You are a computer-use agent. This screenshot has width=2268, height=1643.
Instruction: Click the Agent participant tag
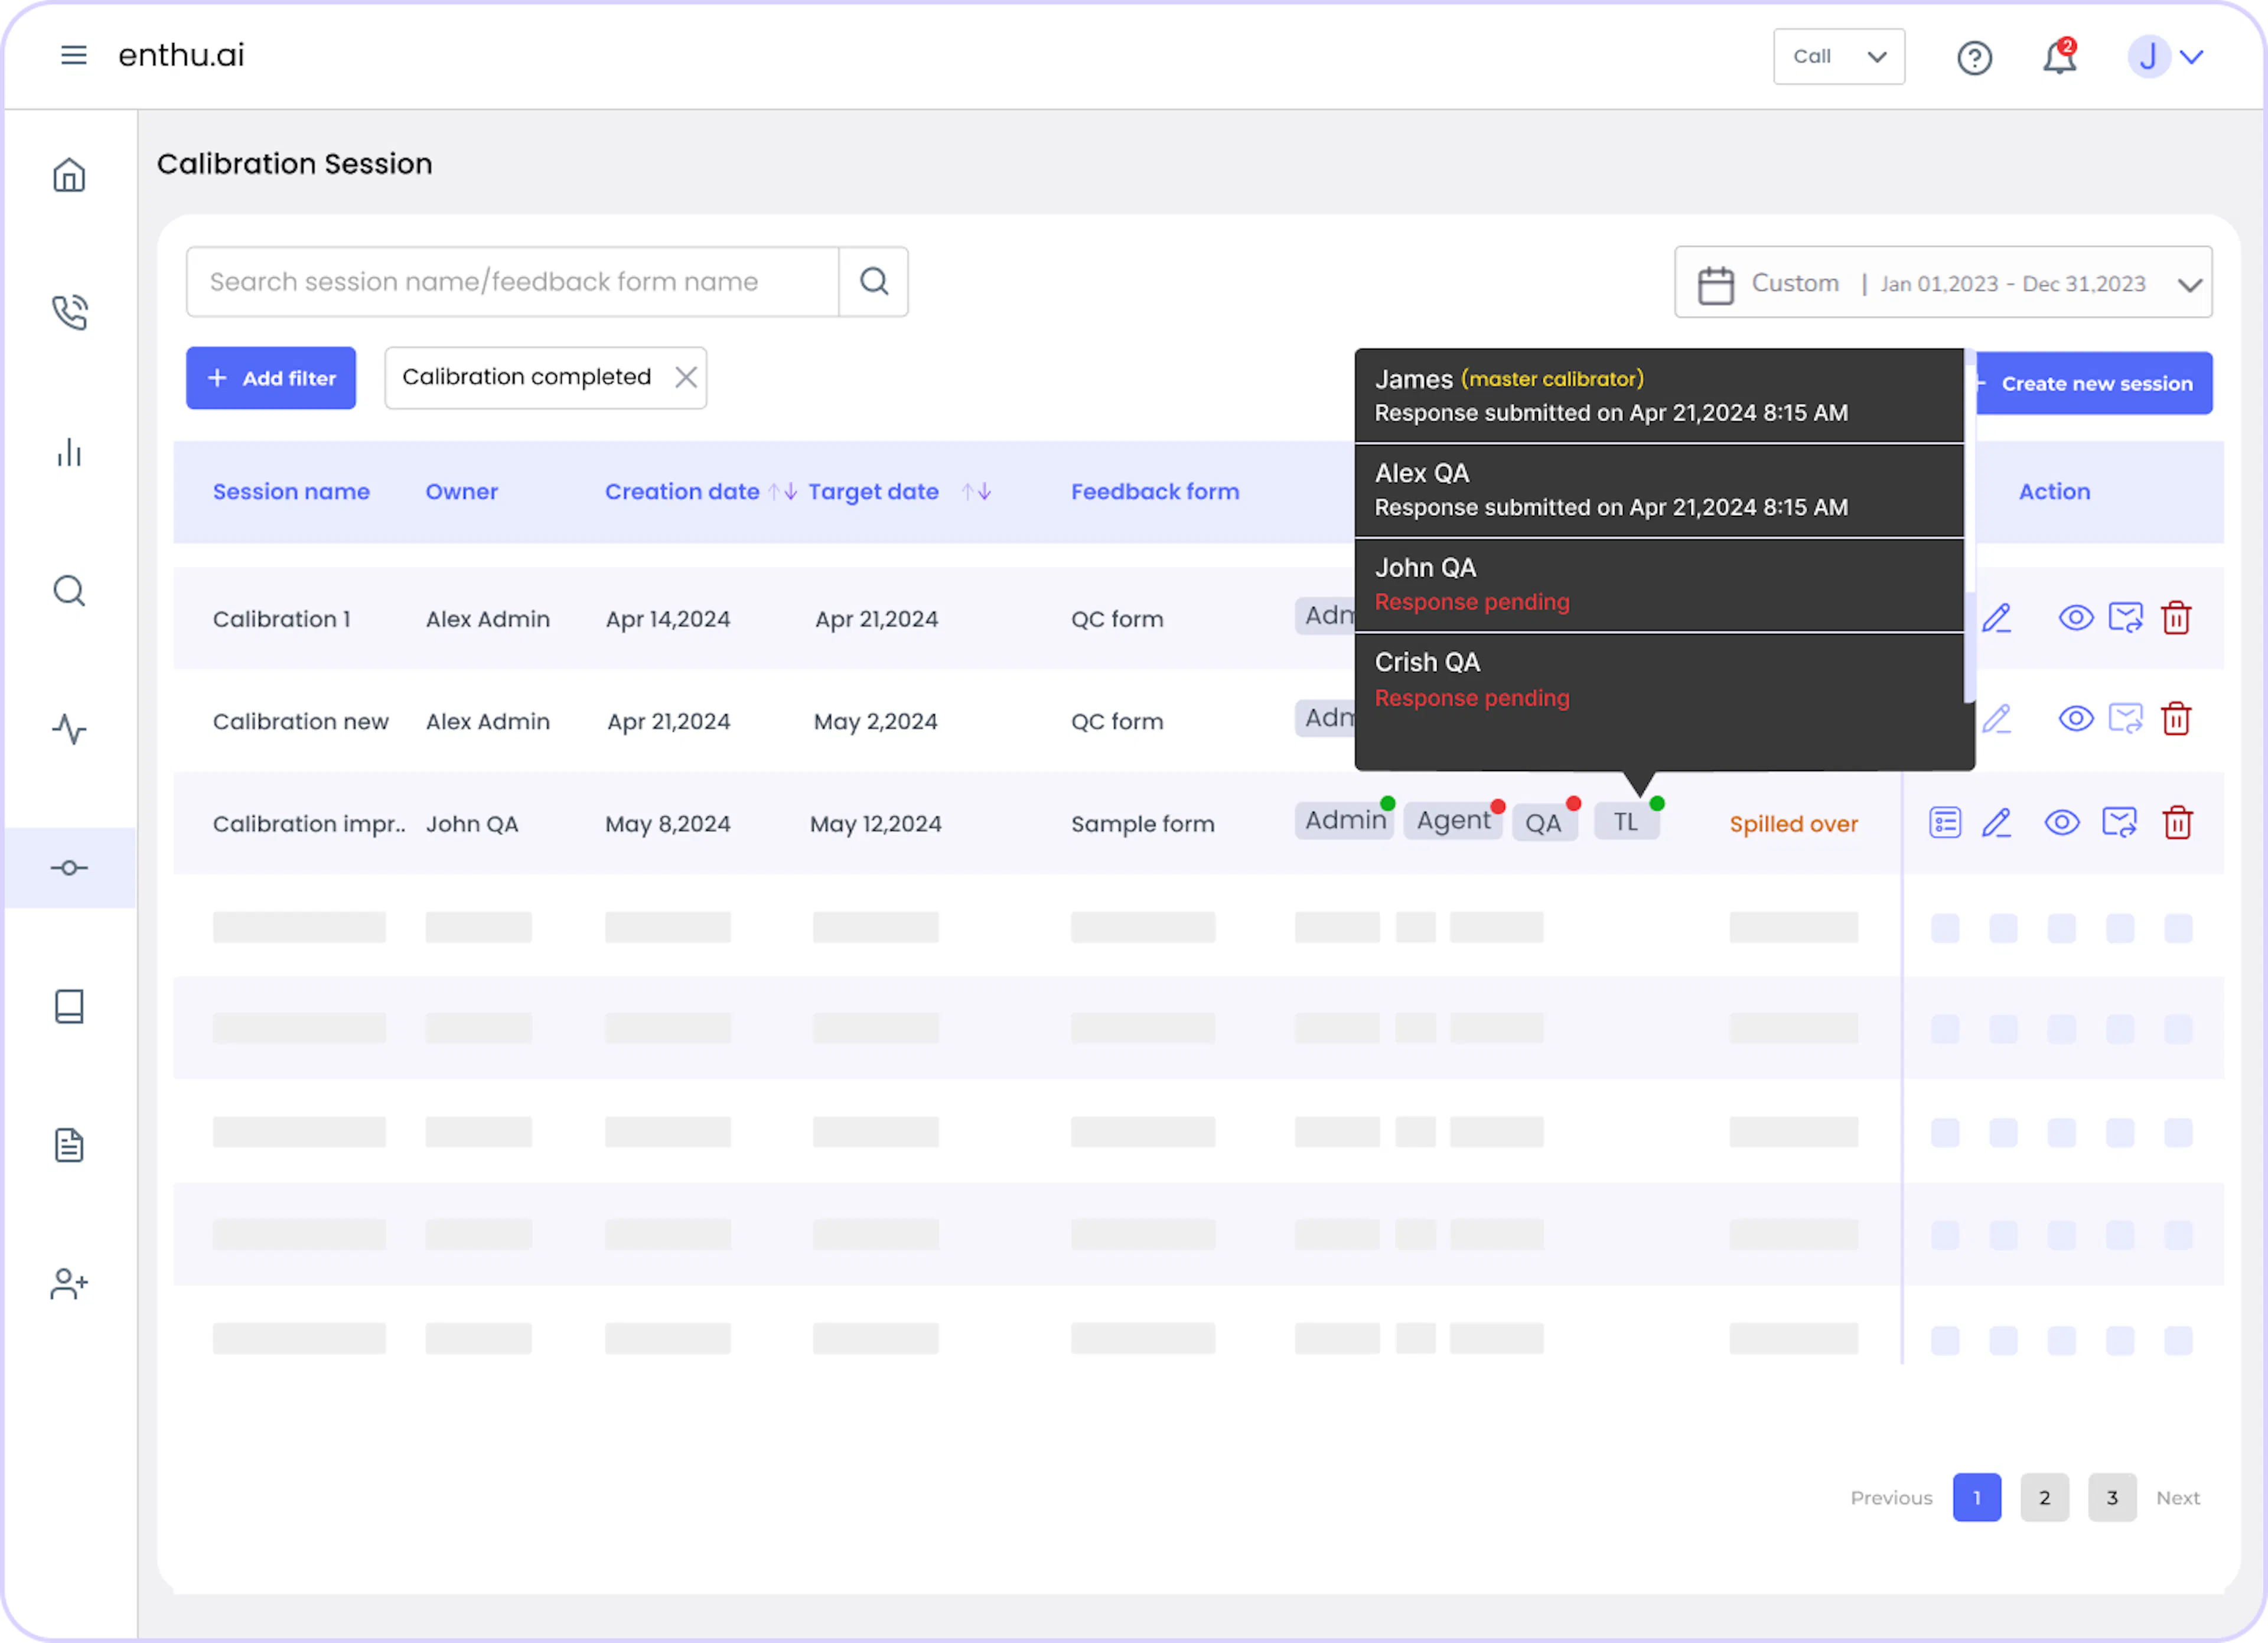pos(1452,820)
